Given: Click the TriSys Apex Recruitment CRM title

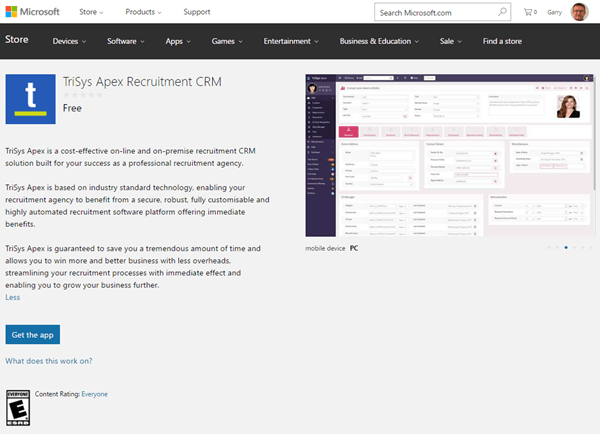Looking at the screenshot, I should [142, 82].
